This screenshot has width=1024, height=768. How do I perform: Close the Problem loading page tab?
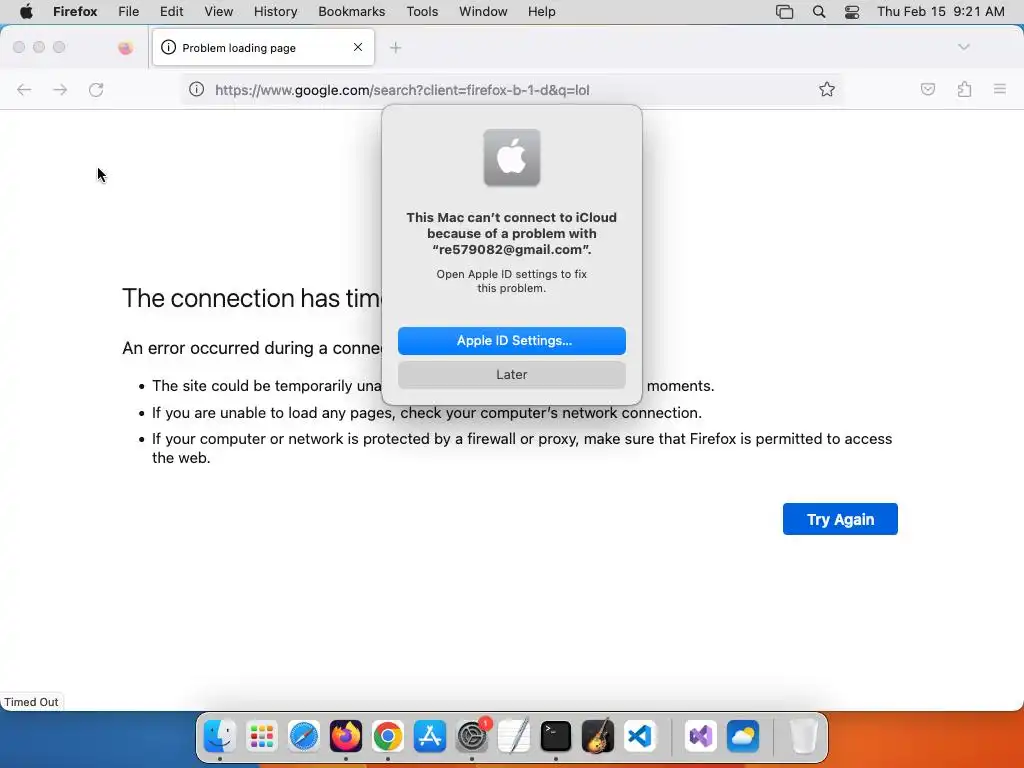(x=358, y=47)
